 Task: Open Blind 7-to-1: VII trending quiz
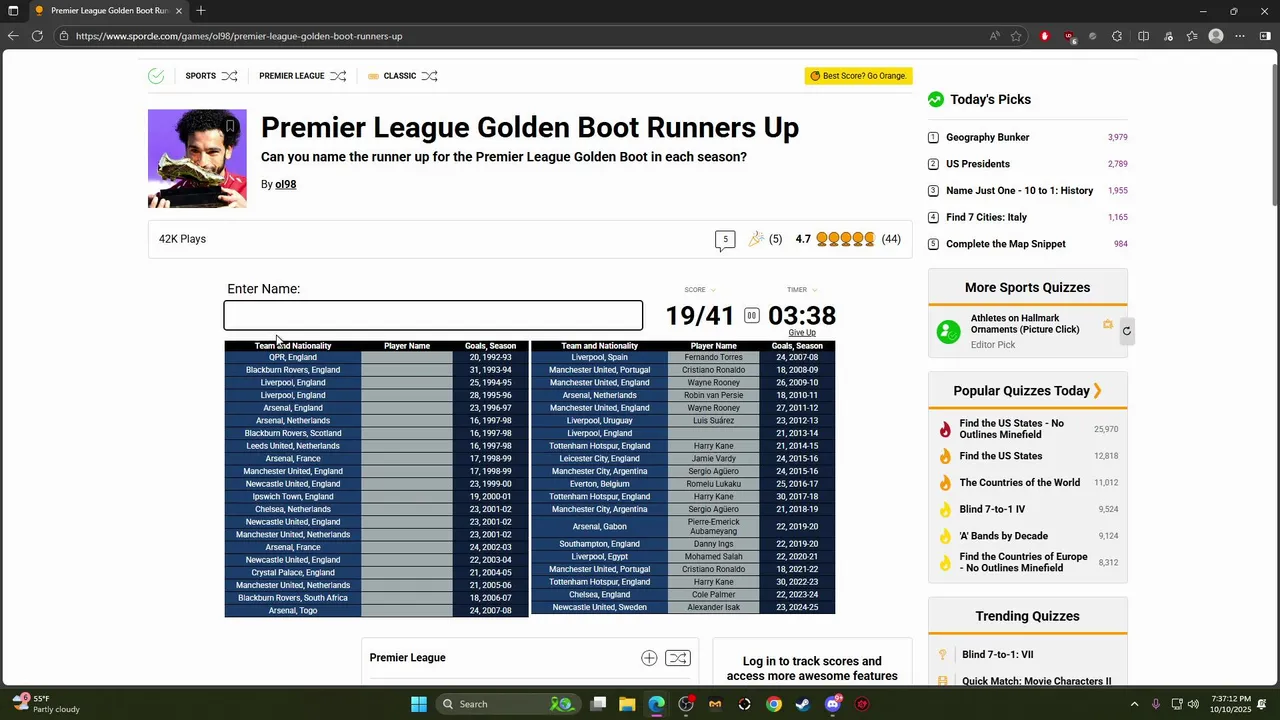998,655
